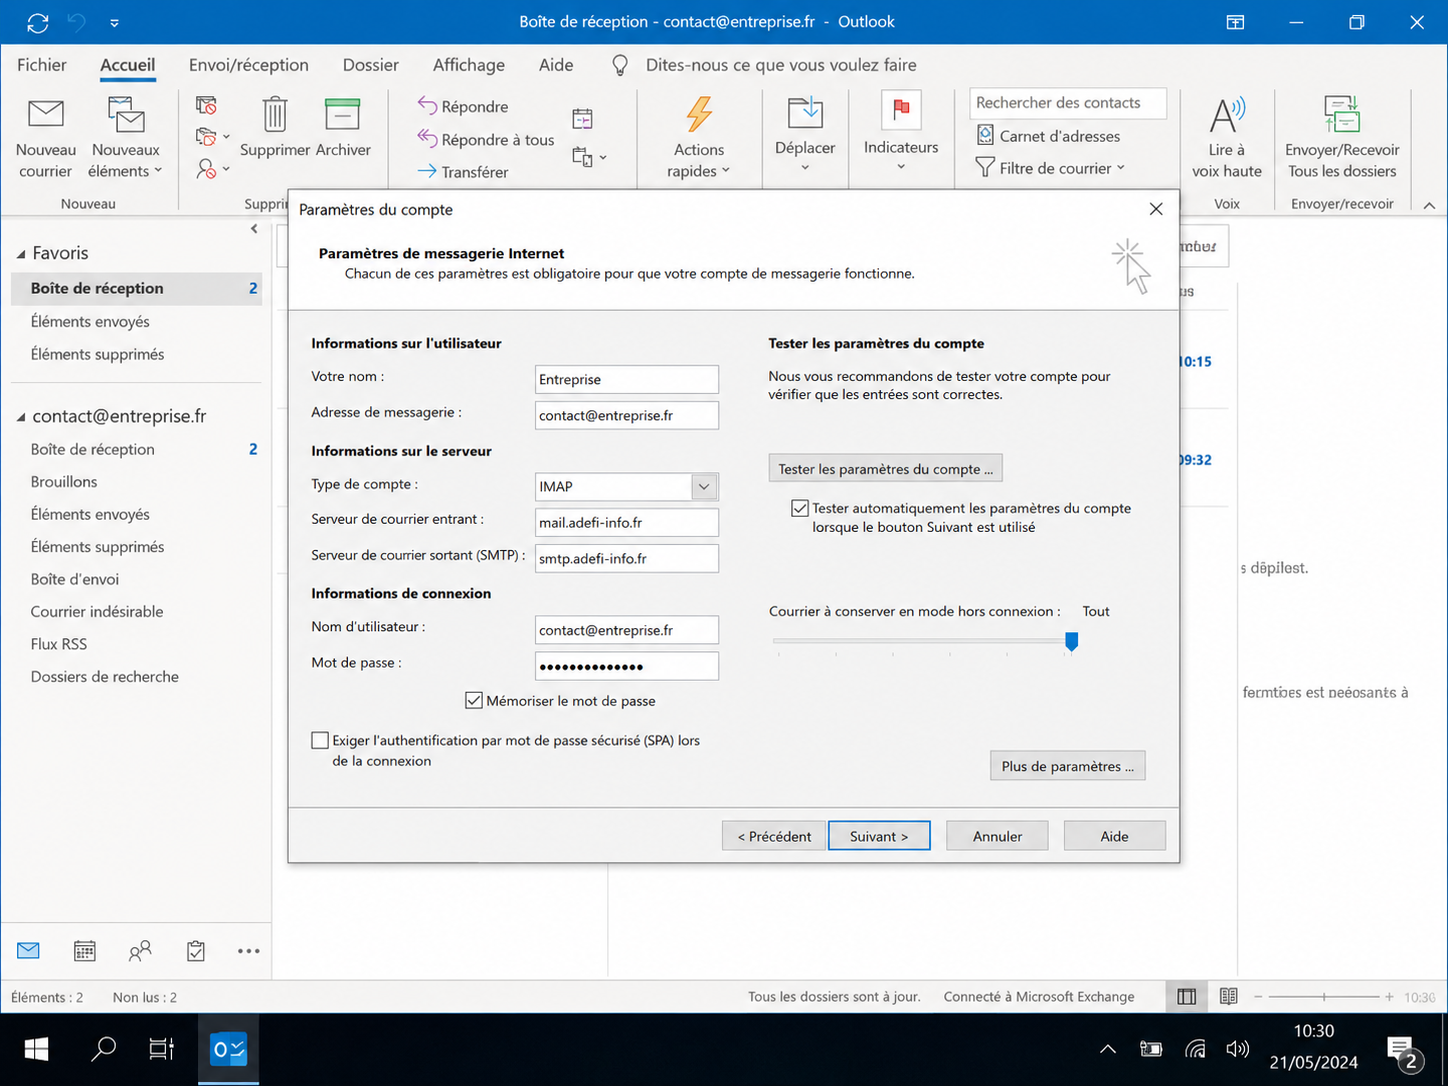Click the dialog Aide button
Image resolution: width=1448 pixels, height=1086 pixels.
point(1114,836)
